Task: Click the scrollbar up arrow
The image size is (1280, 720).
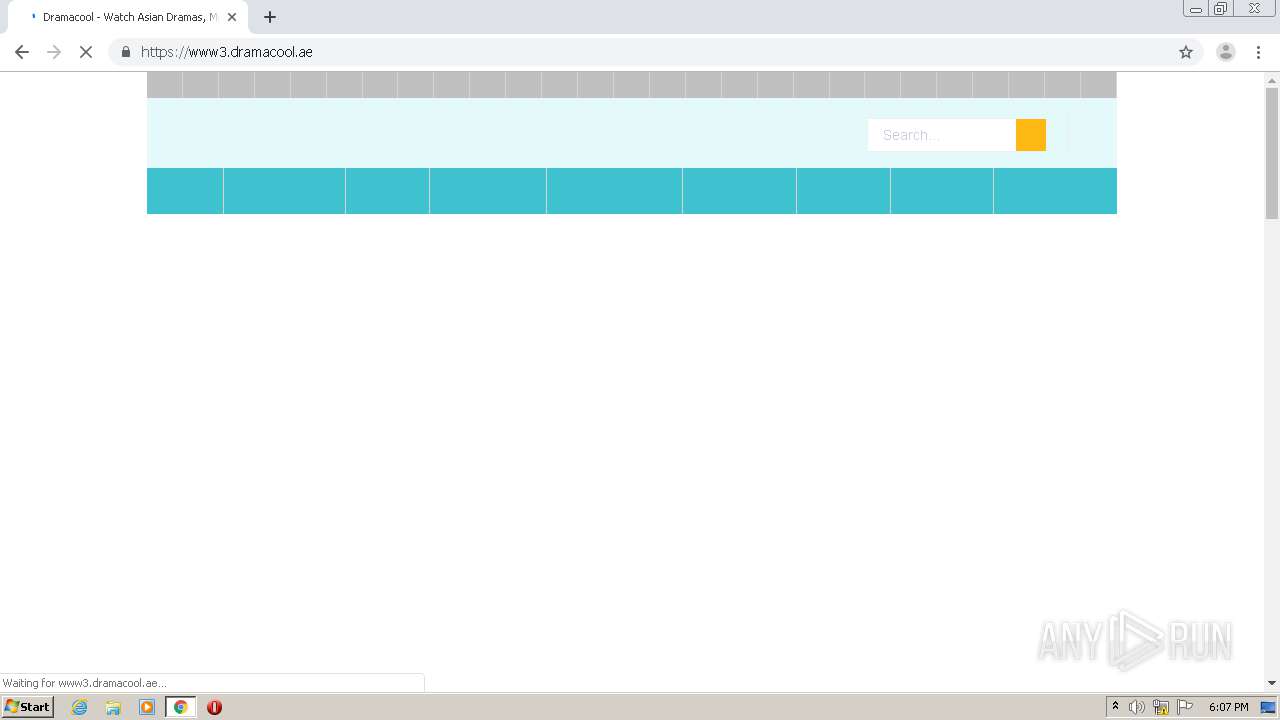Action: [x=1272, y=79]
